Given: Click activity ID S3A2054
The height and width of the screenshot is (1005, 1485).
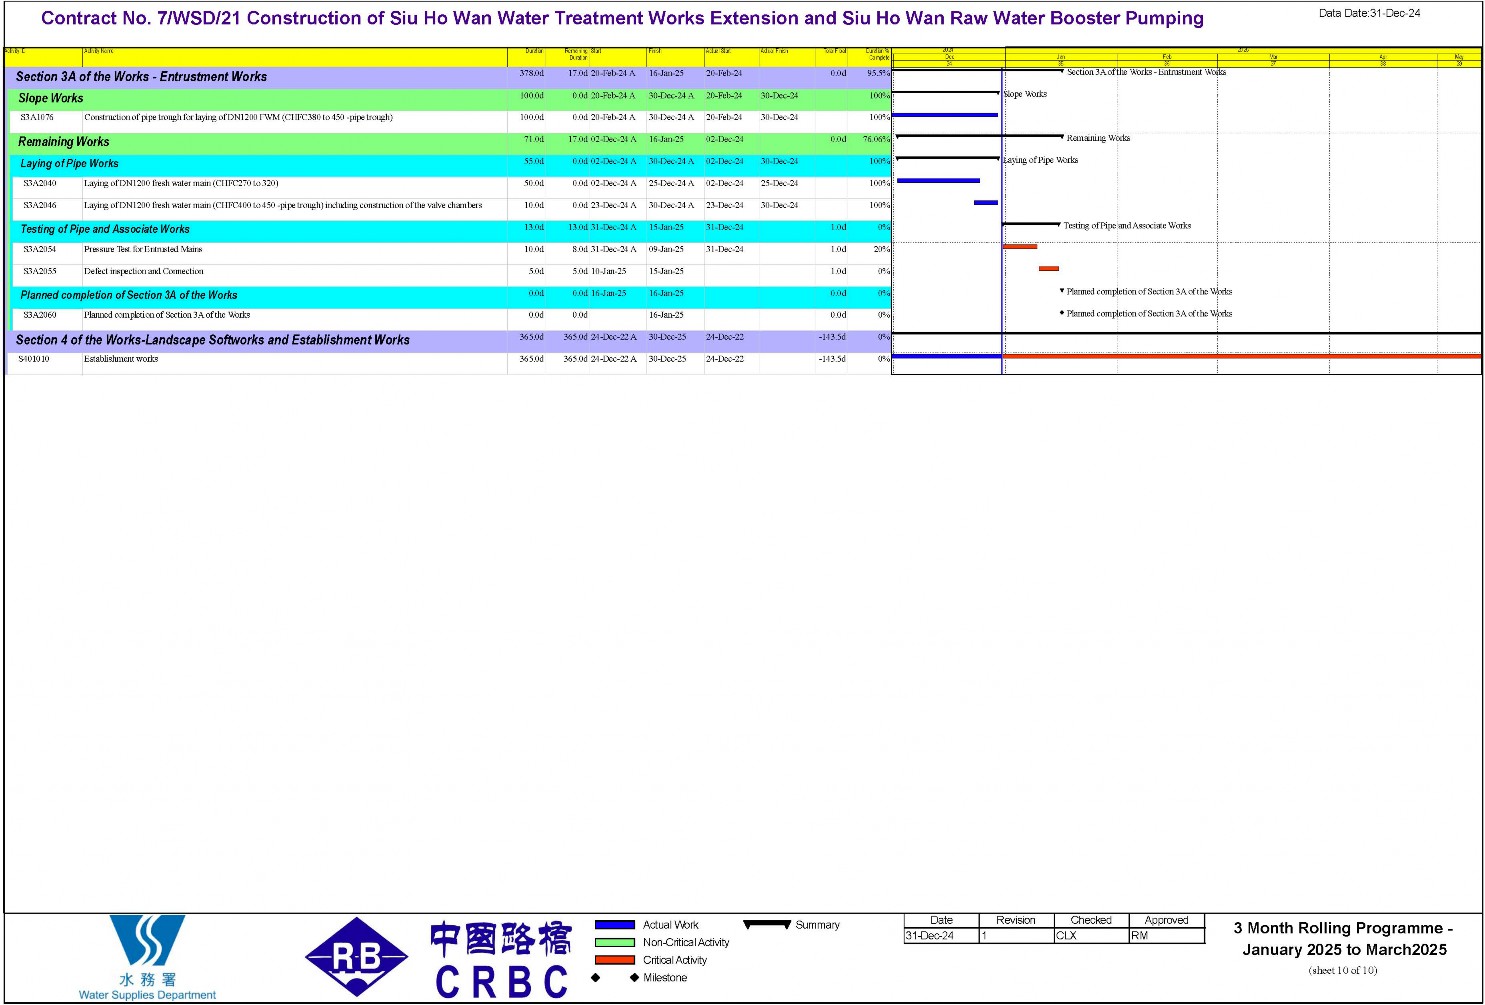Looking at the screenshot, I should tap(40, 250).
